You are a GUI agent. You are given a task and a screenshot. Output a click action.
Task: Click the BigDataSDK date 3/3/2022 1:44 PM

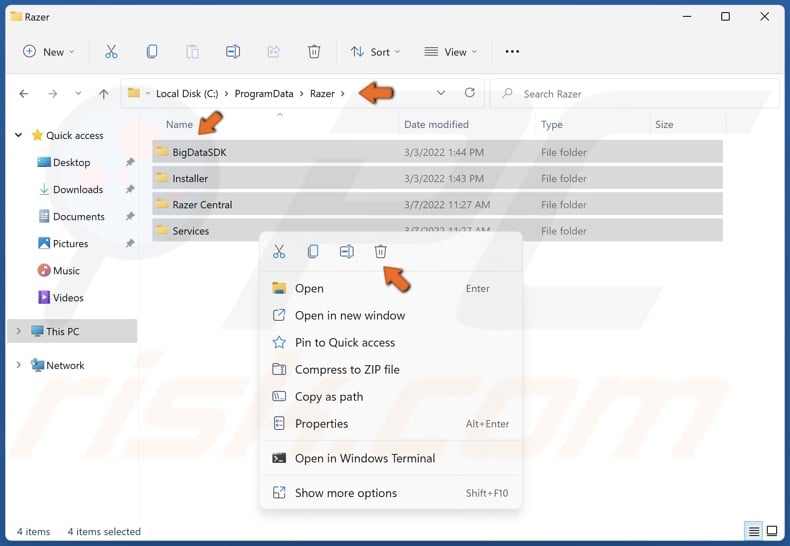(443, 152)
